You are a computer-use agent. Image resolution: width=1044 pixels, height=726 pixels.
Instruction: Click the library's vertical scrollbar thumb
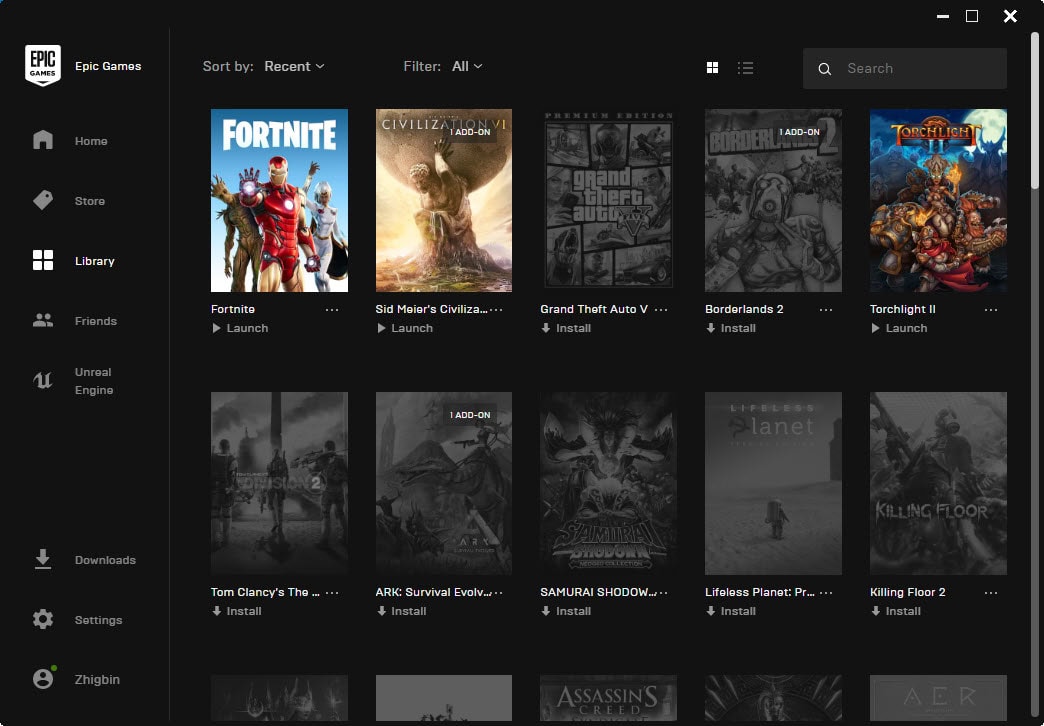(1035, 110)
